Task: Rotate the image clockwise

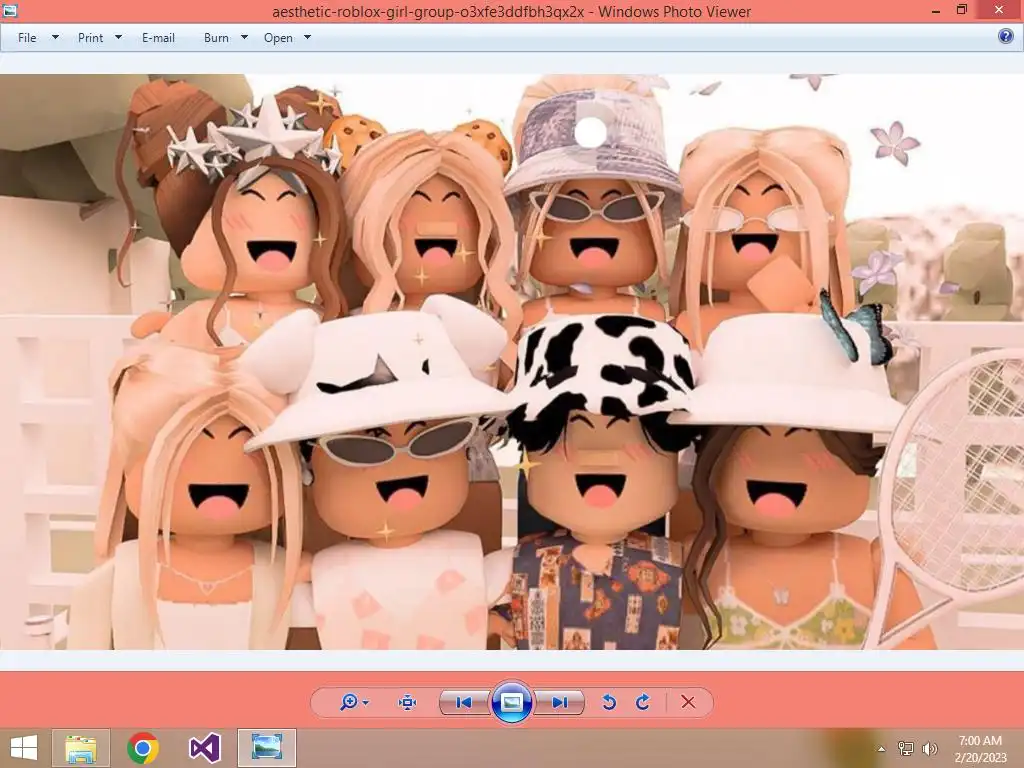Action: coord(643,703)
